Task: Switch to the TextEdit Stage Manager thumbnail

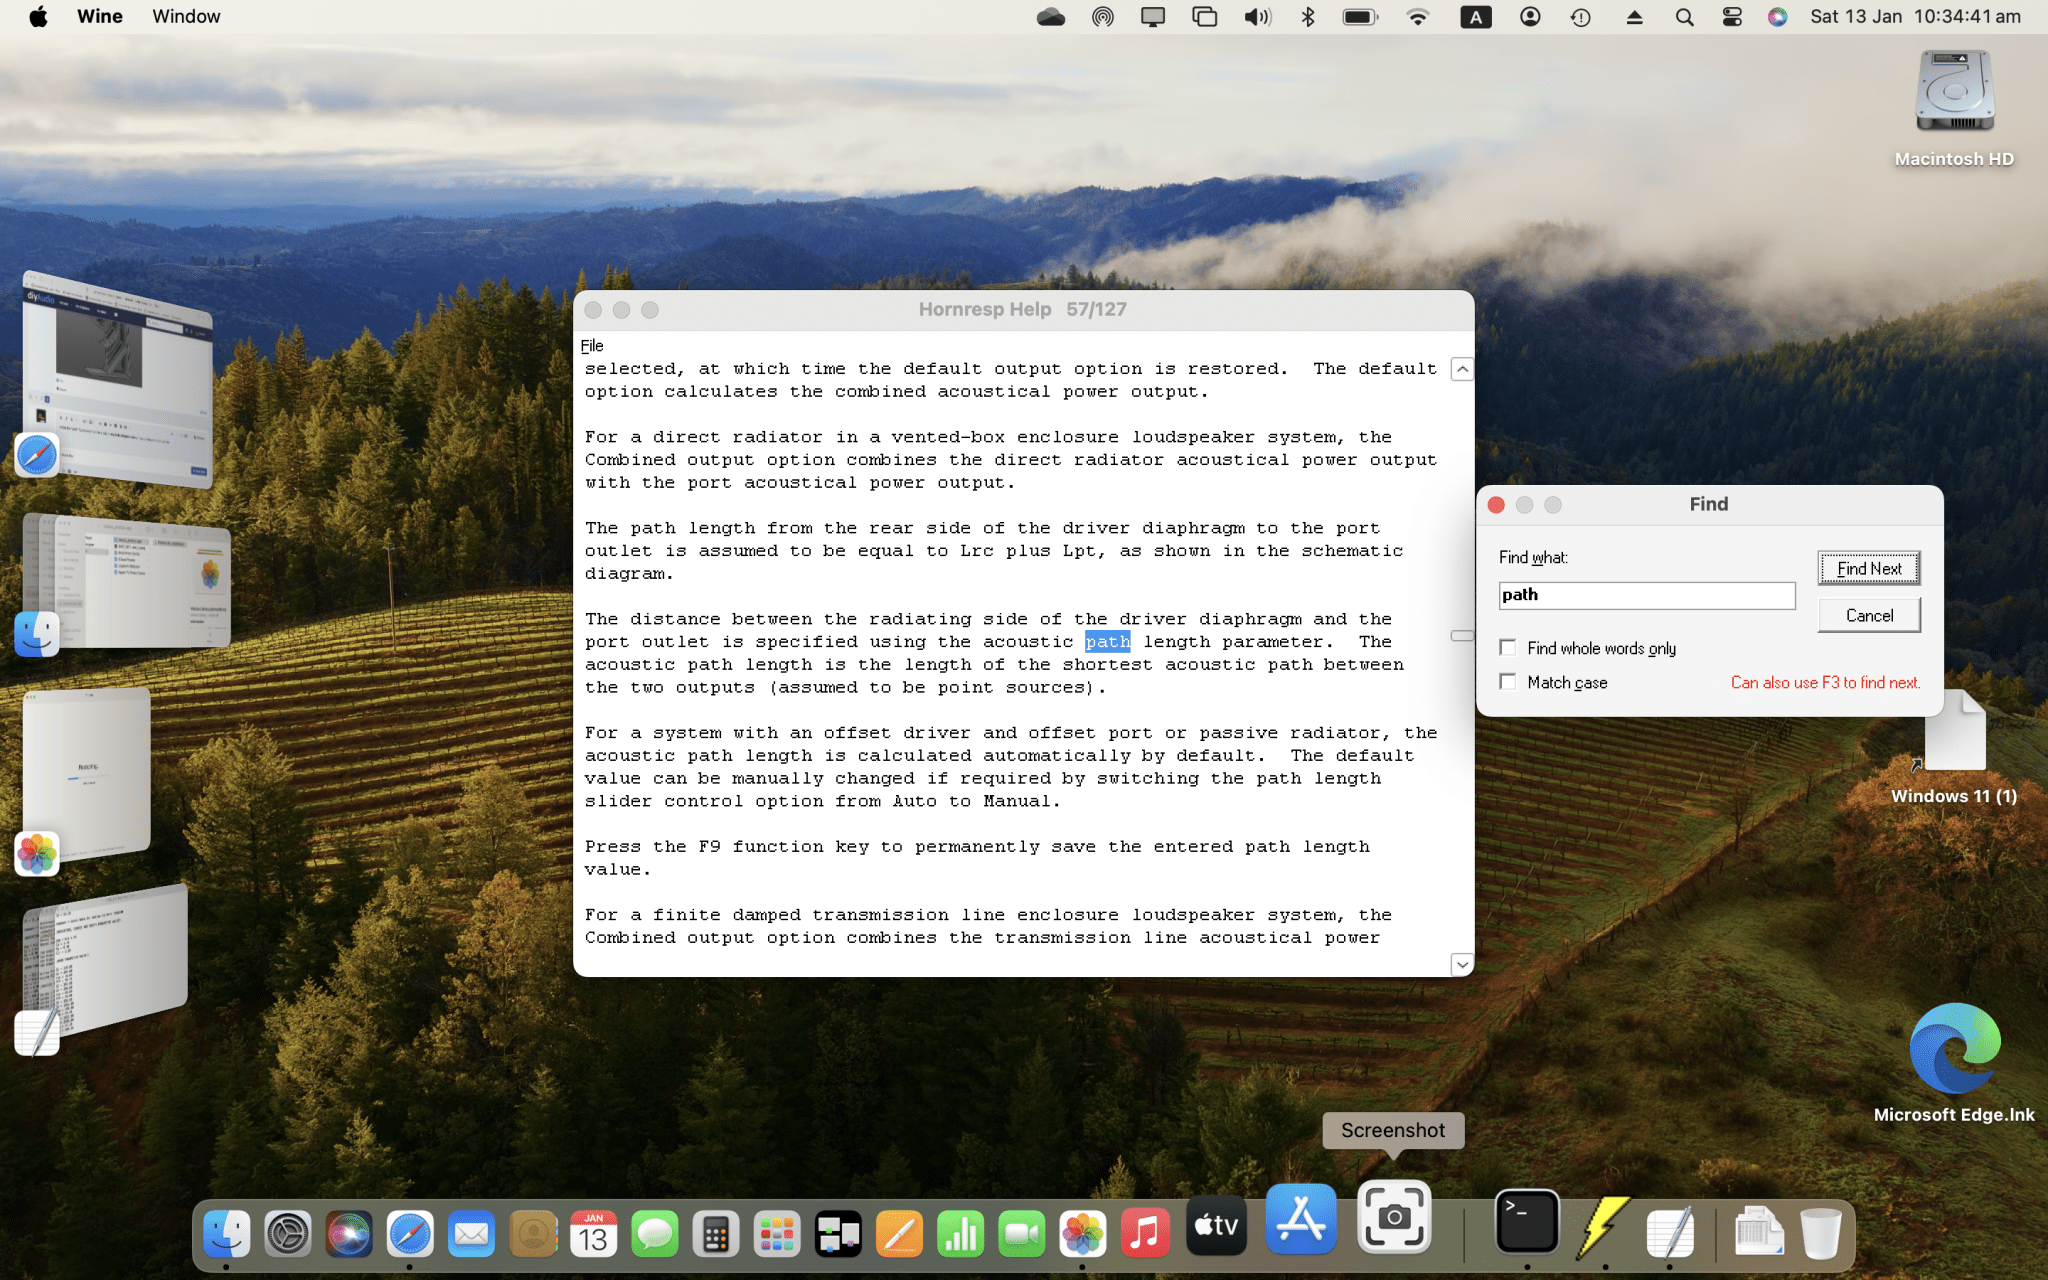Action: [105, 960]
